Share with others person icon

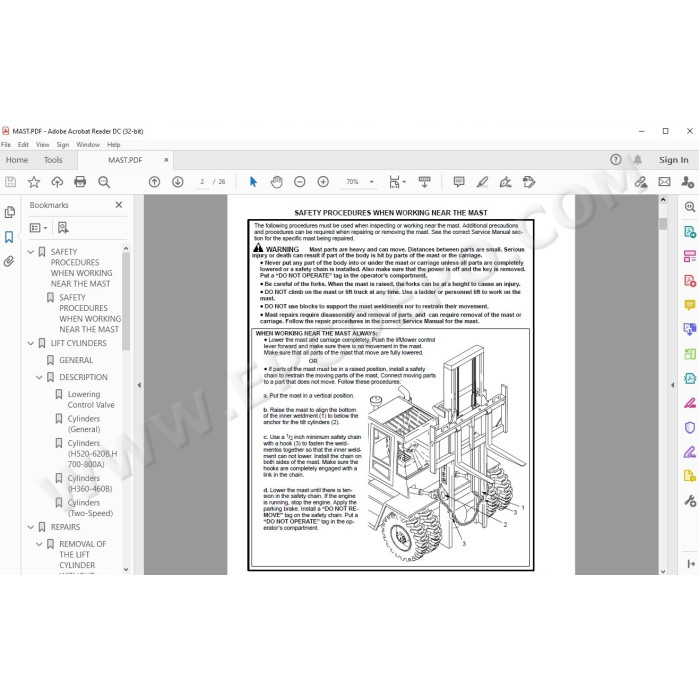click(x=688, y=182)
